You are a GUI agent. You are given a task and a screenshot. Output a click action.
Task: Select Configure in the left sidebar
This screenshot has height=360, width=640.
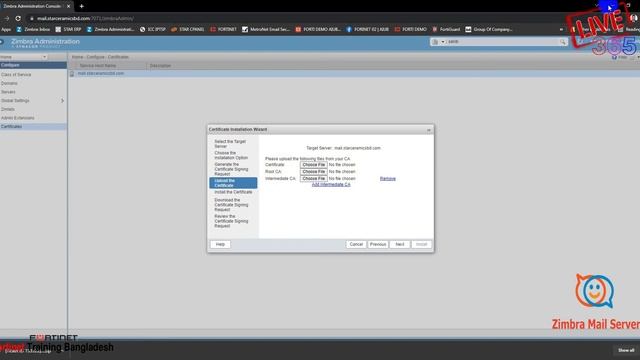[33, 65]
